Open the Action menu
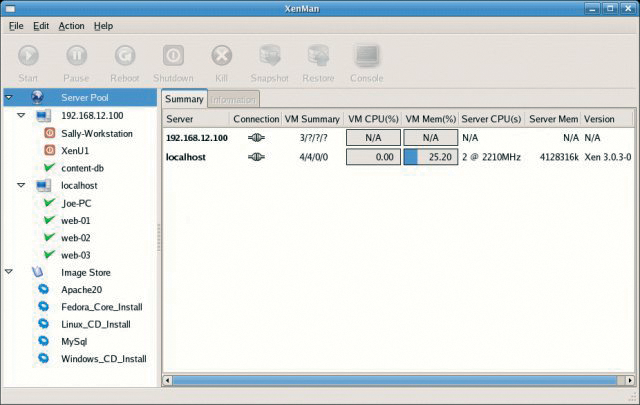The height and width of the screenshot is (405, 640). click(x=71, y=26)
